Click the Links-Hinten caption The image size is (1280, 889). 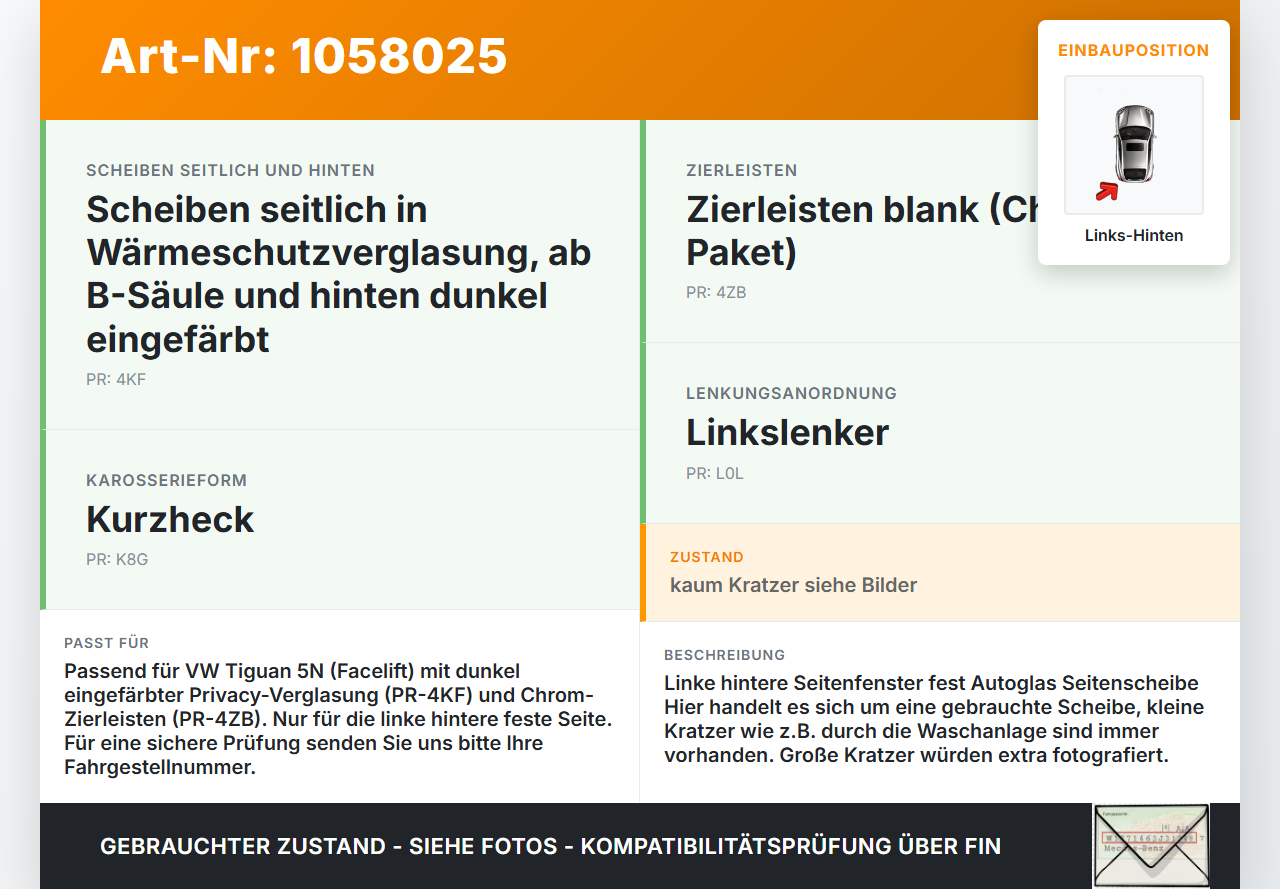click(1133, 236)
